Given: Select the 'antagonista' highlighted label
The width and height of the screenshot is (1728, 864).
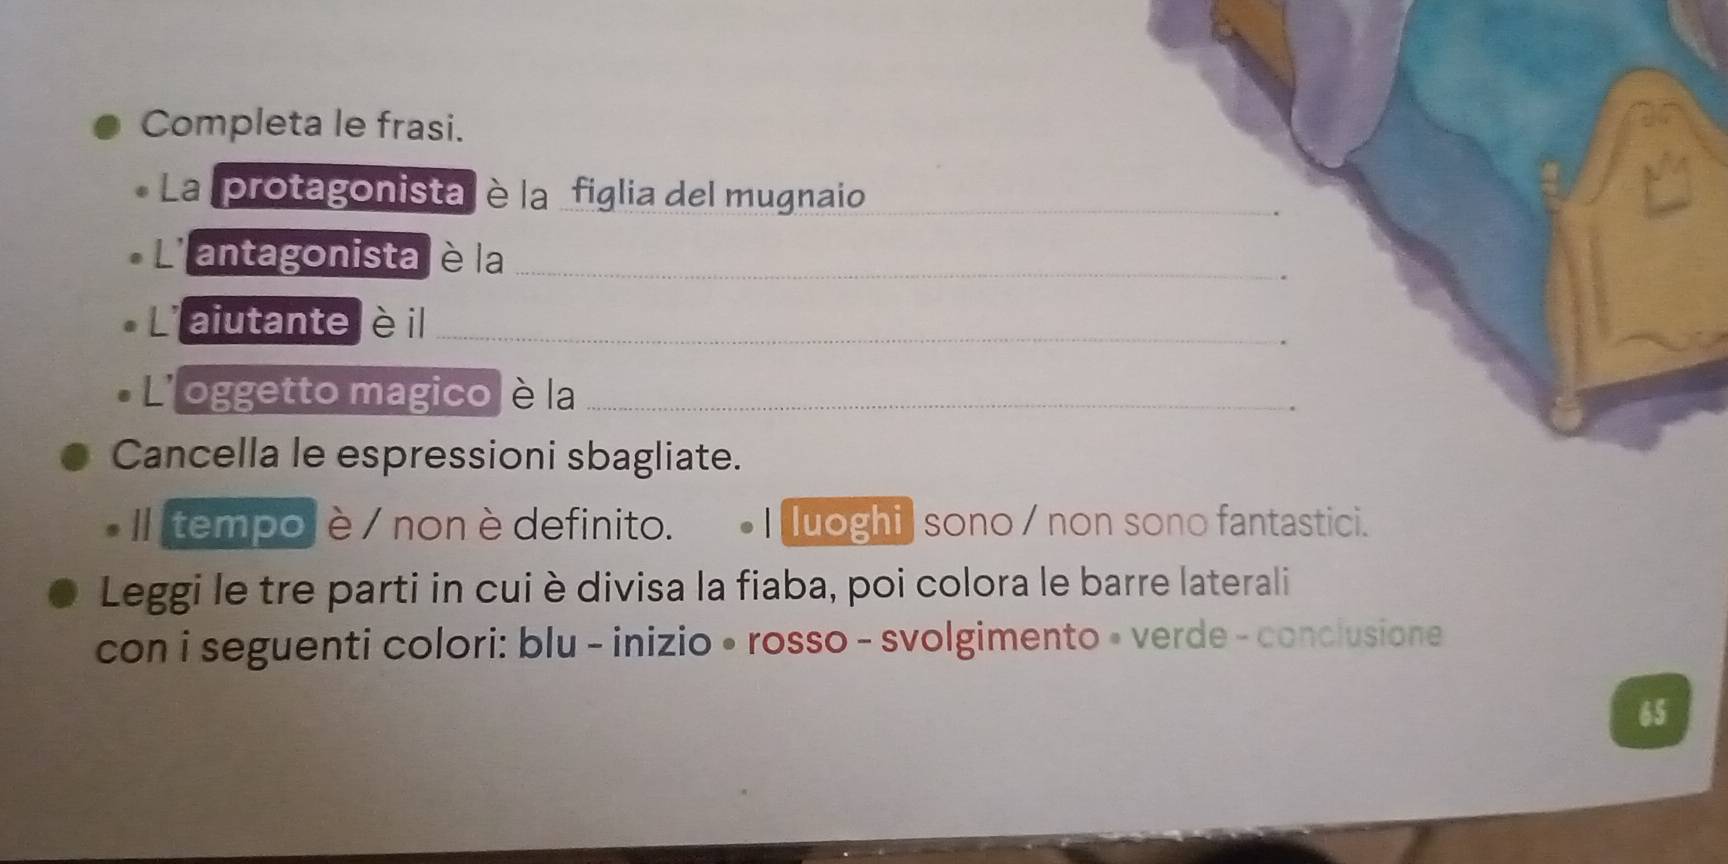Looking at the screenshot, I should [x=308, y=255].
